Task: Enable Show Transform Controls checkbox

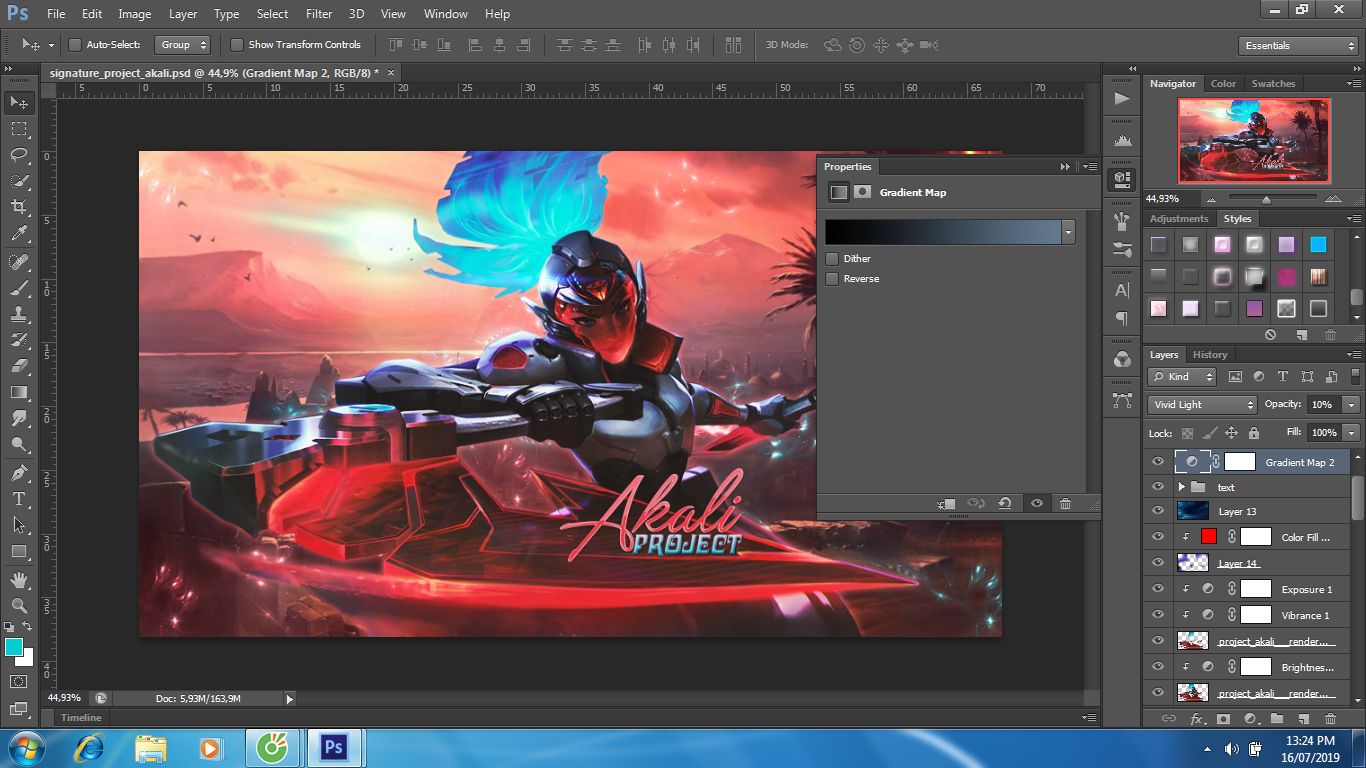Action: coord(237,45)
